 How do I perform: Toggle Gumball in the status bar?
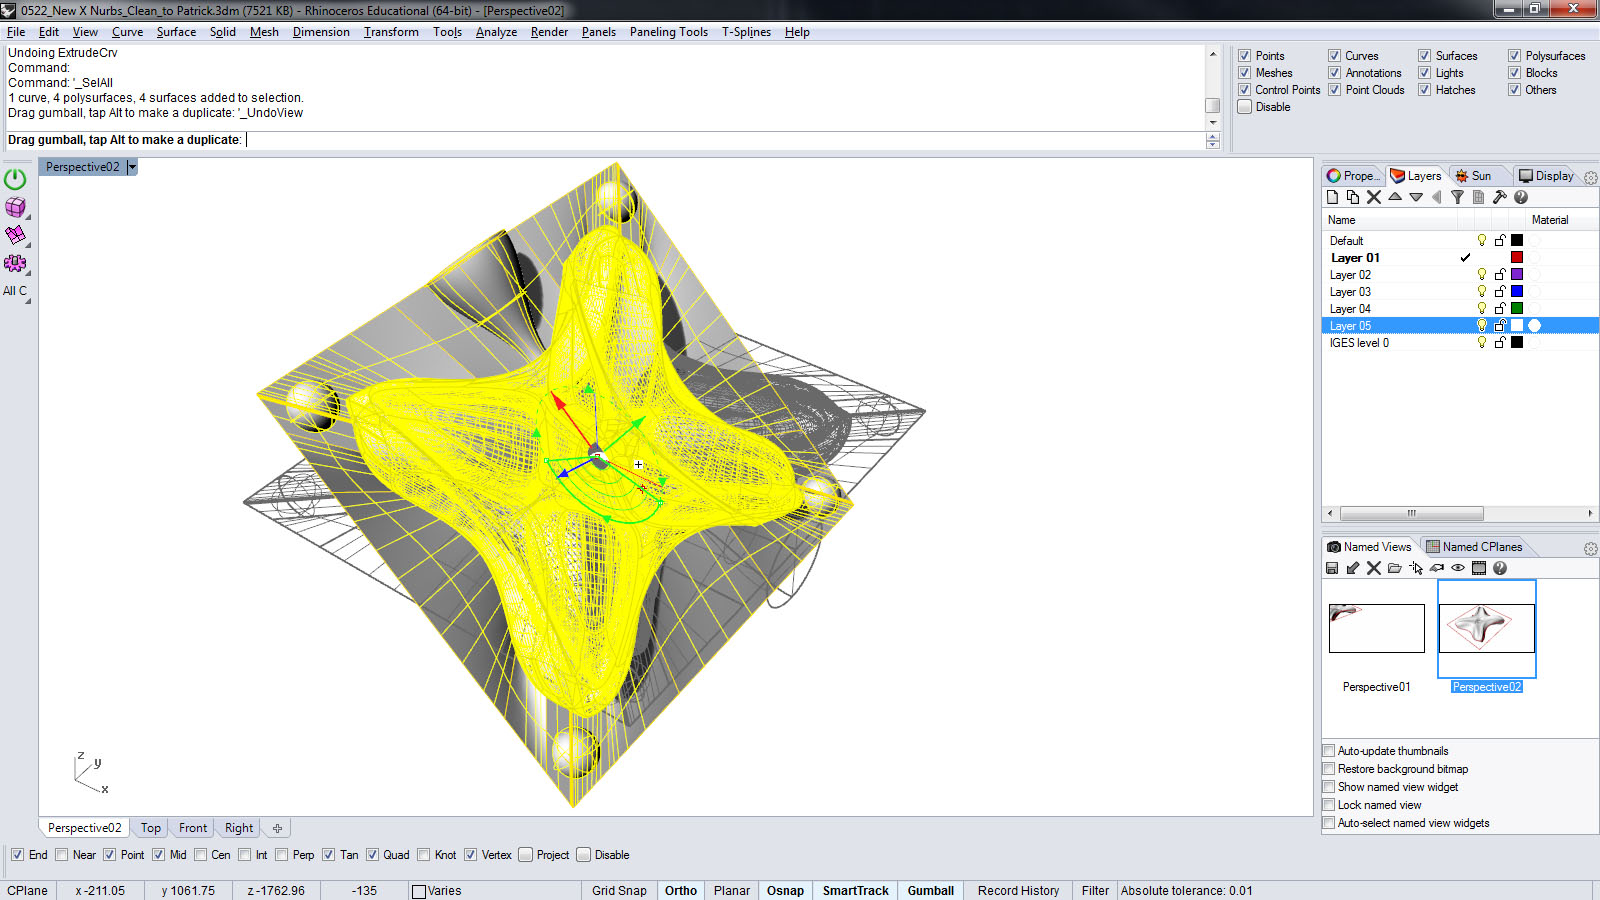tap(931, 891)
